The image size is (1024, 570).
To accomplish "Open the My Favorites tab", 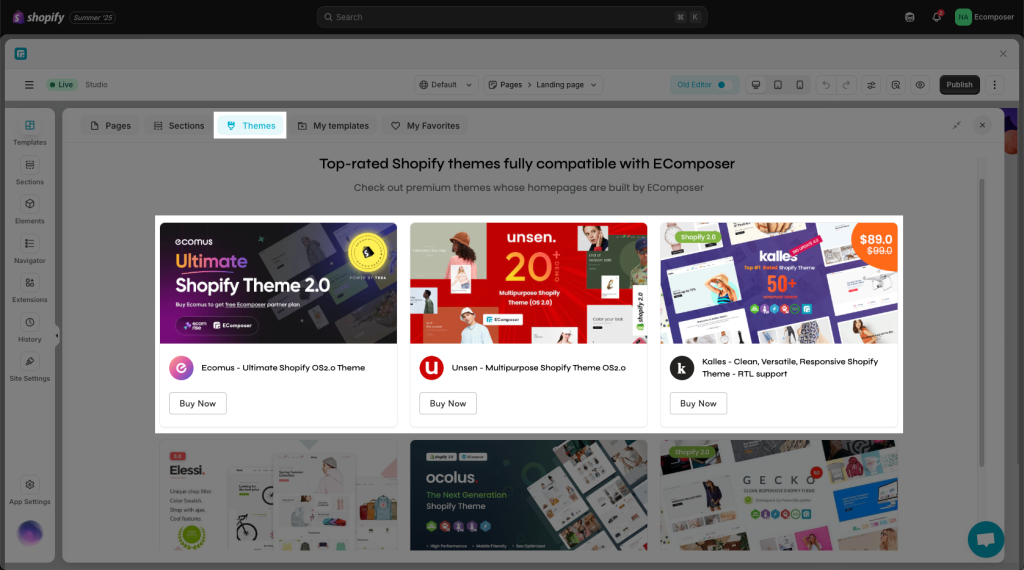I will (x=425, y=125).
